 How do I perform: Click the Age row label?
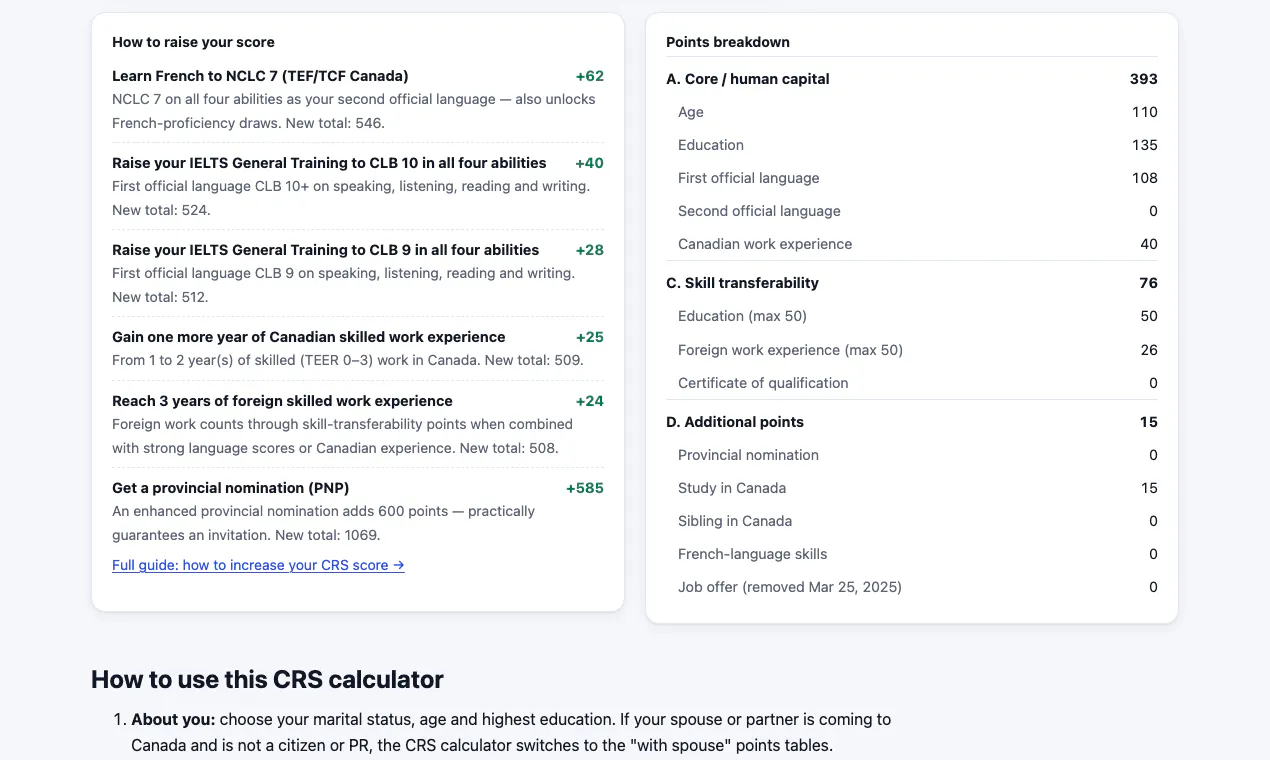click(691, 112)
